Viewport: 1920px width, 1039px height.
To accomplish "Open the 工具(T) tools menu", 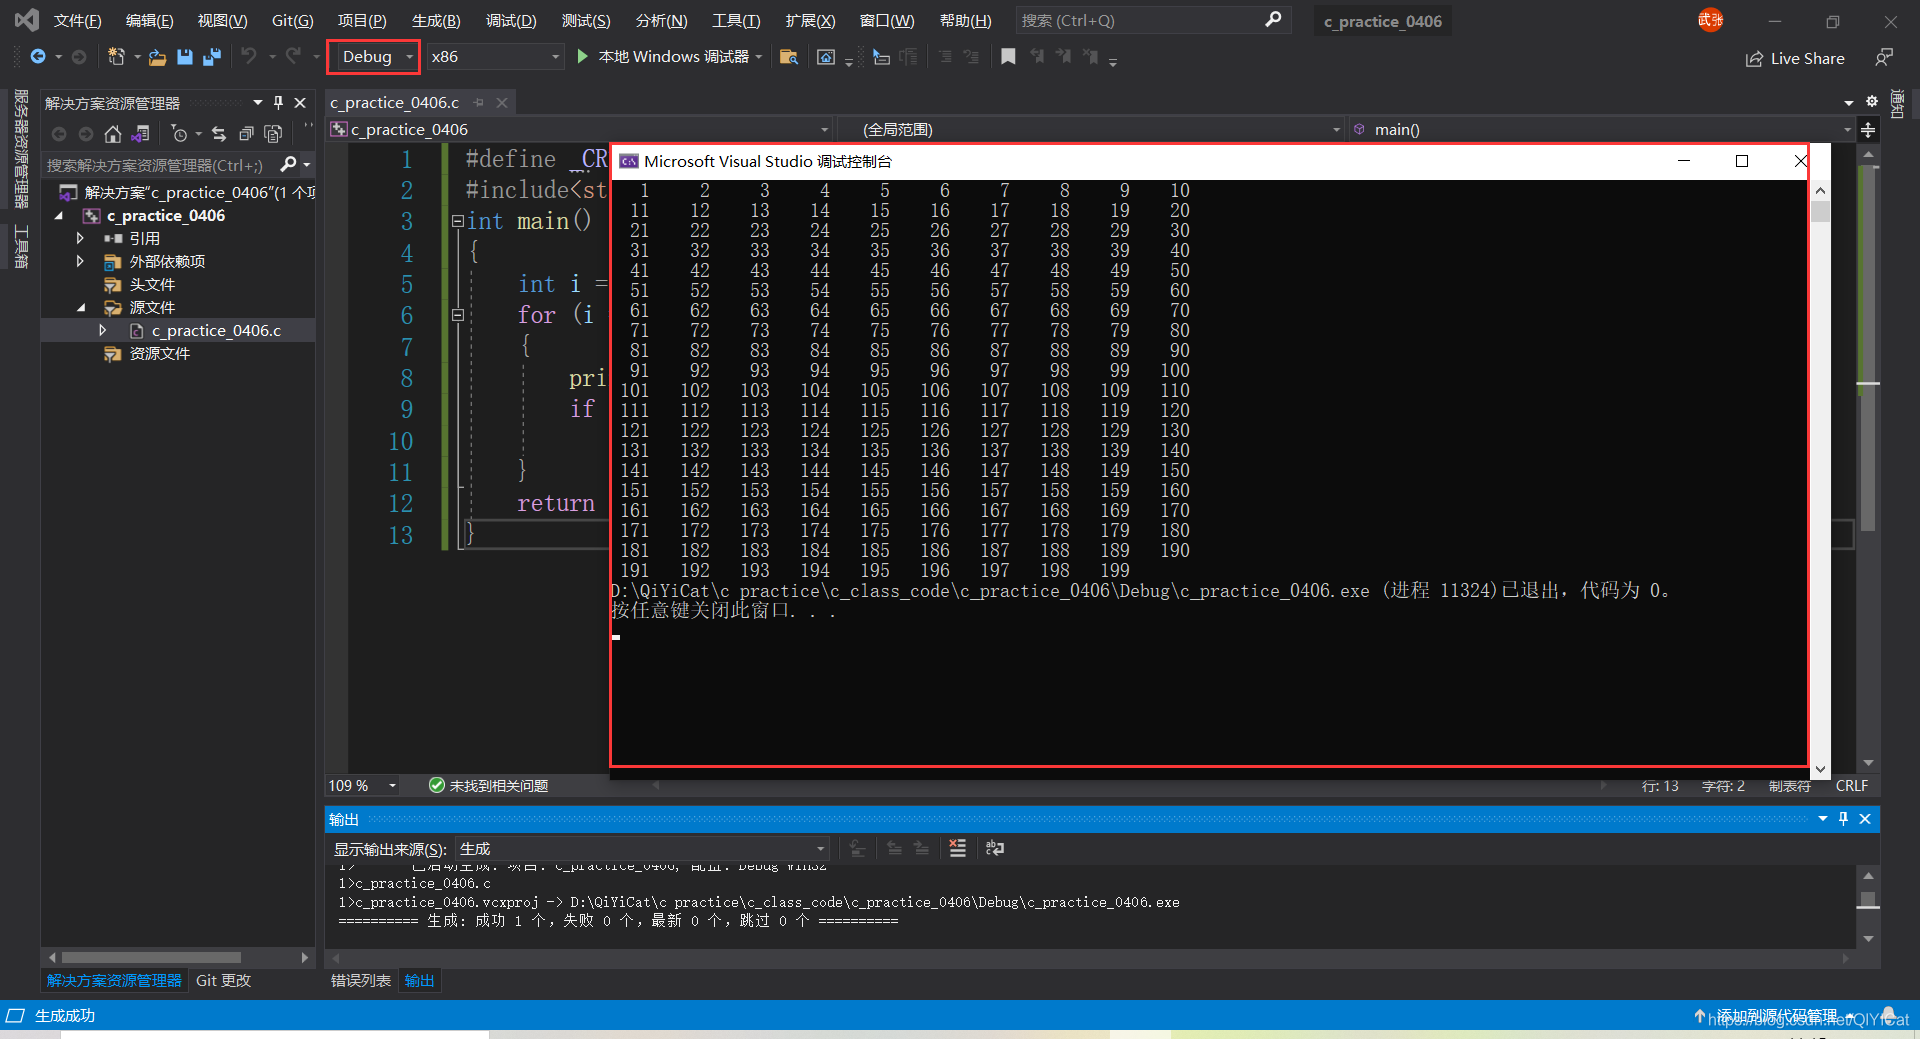I will coord(736,21).
